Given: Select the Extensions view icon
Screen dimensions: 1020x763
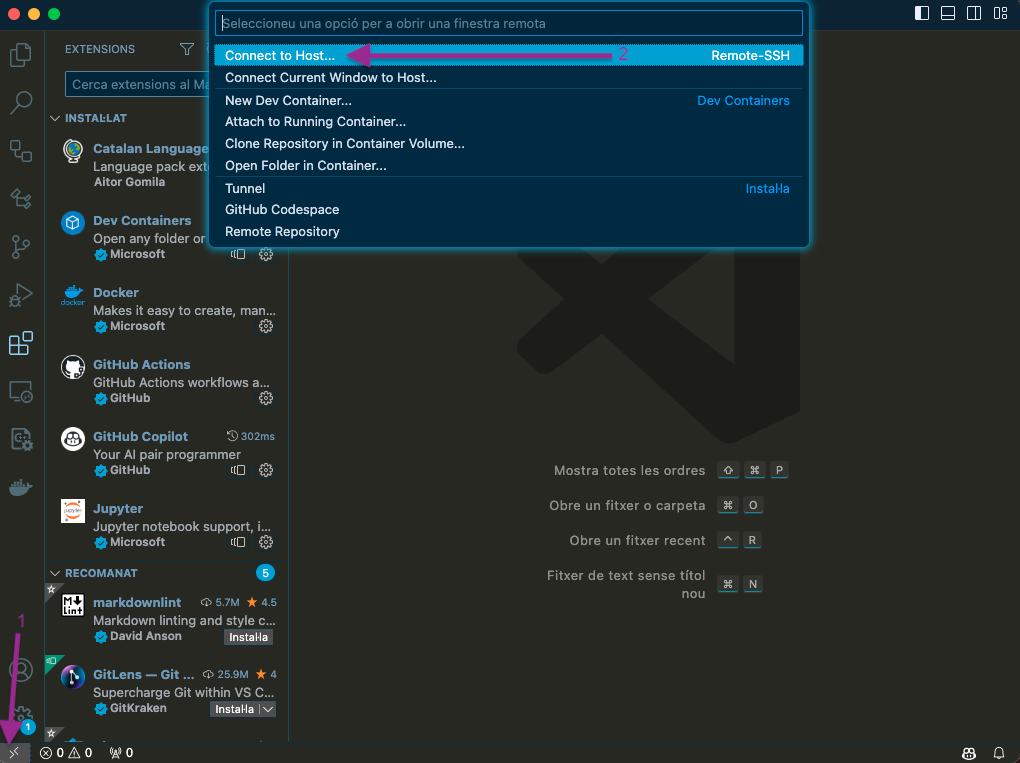Looking at the screenshot, I should (x=21, y=343).
